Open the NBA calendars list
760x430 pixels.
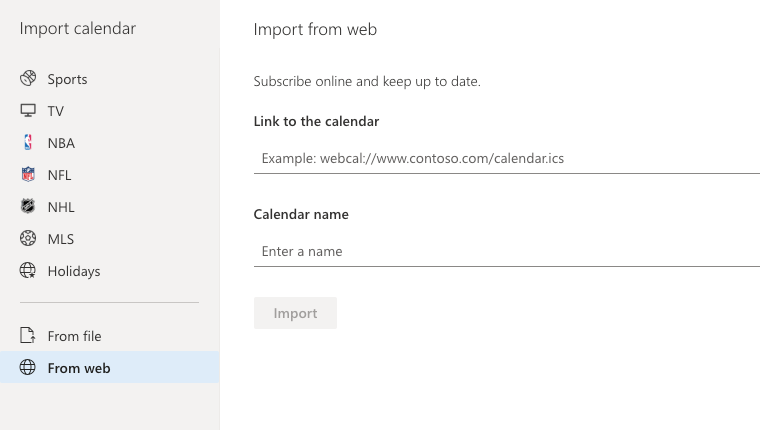(110, 143)
